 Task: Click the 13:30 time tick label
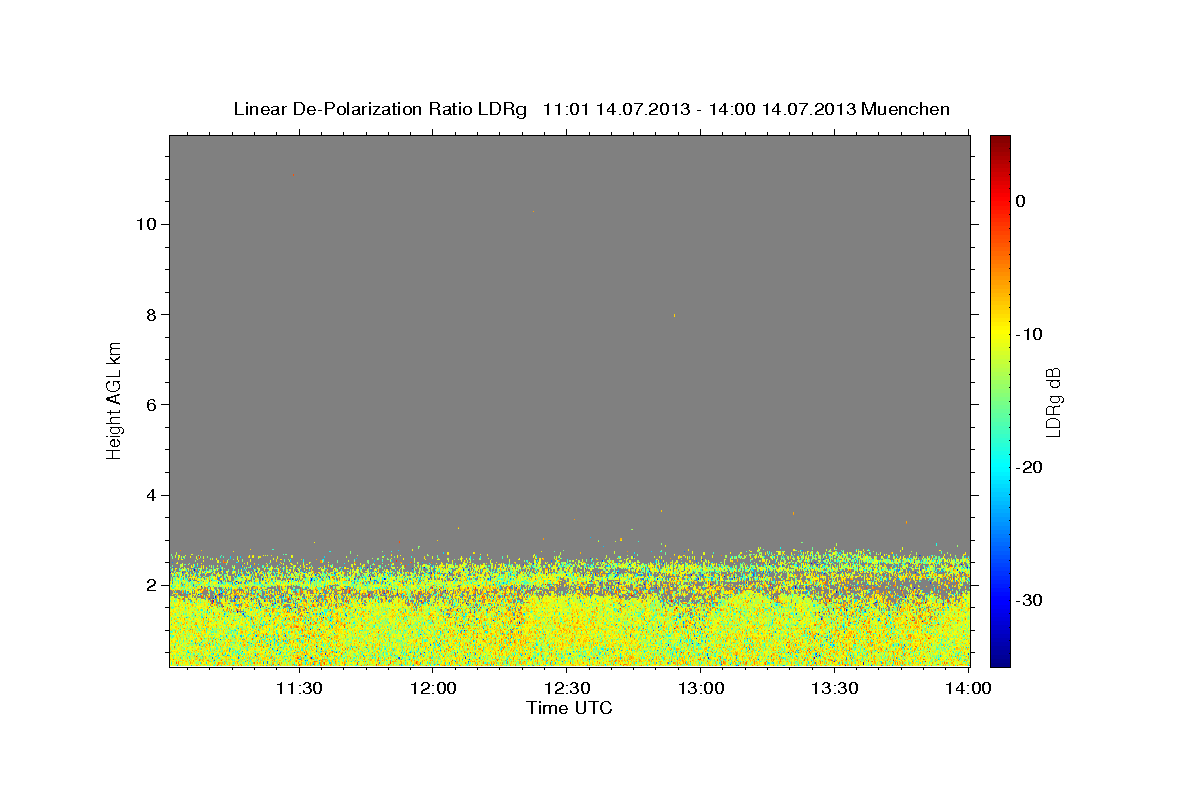(835, 688)
